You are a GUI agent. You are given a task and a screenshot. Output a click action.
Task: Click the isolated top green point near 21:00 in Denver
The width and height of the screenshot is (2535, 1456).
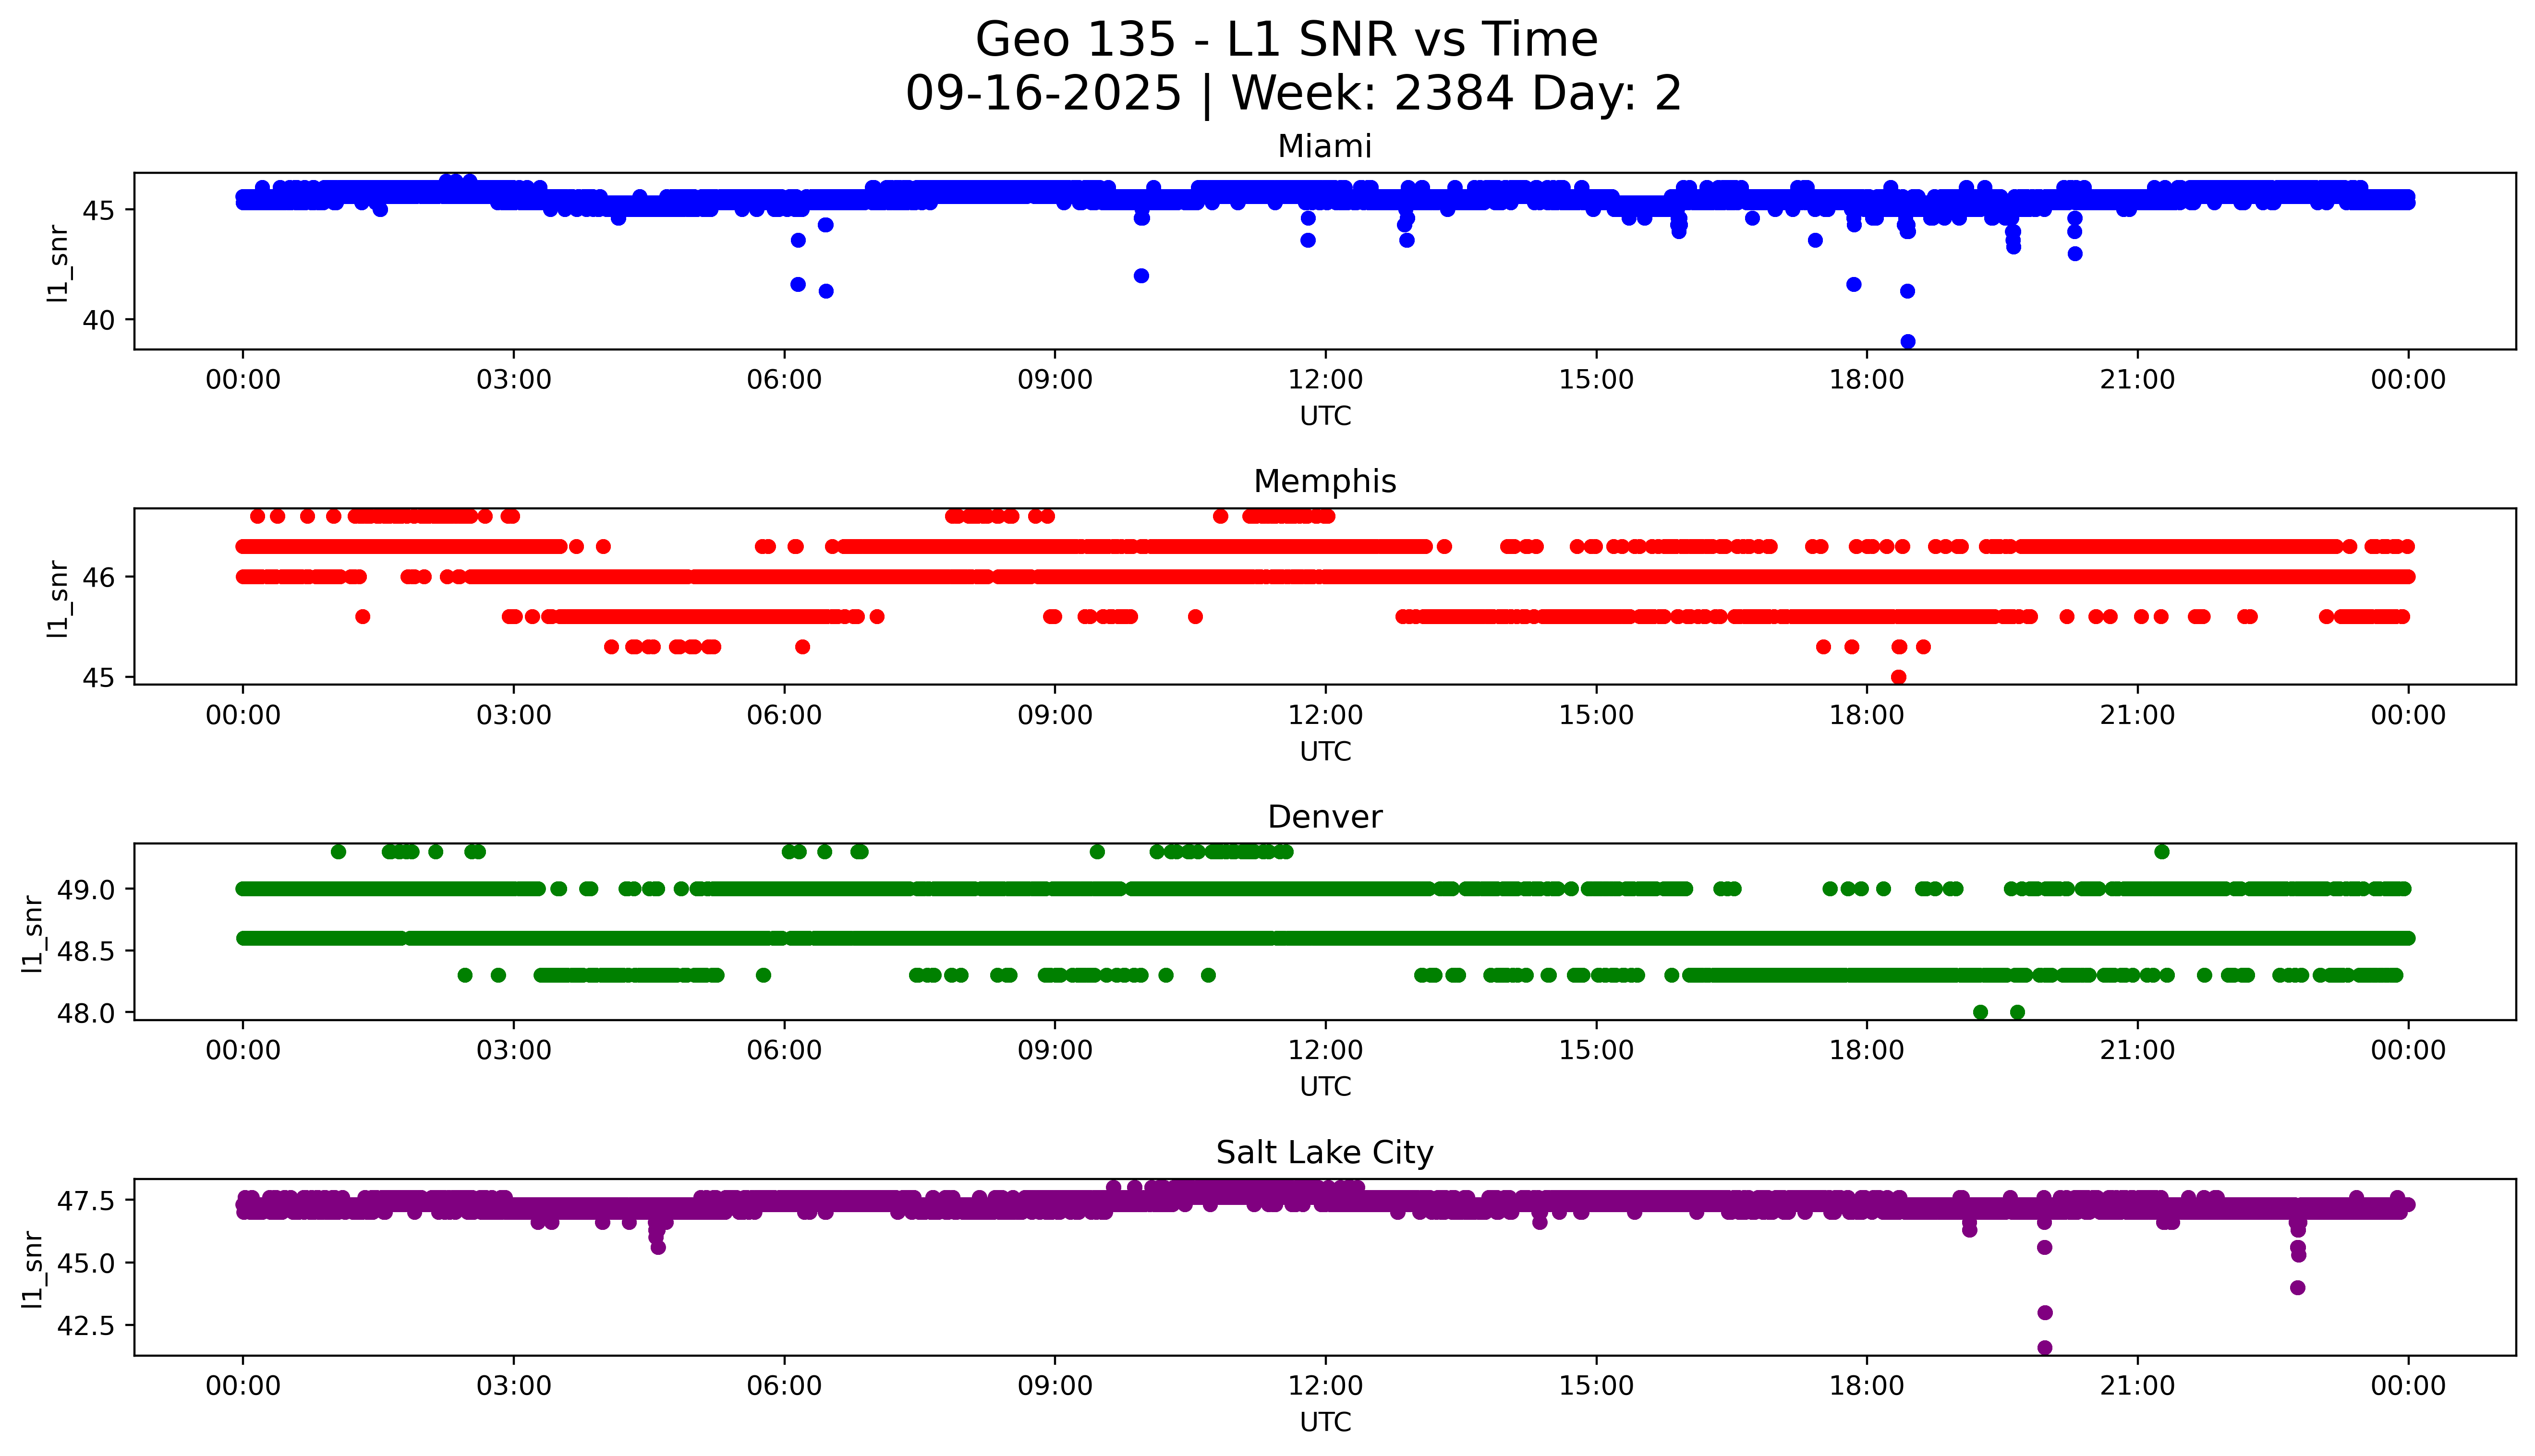point(2162,852)
